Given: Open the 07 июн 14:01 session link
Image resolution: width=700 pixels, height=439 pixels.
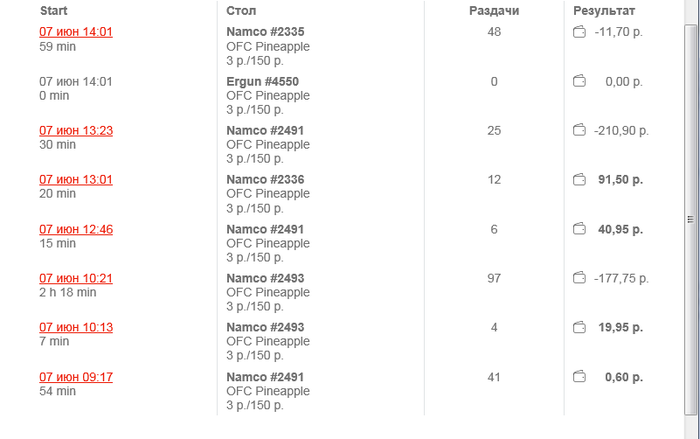Looking at the screenshot, I should 76,32.
